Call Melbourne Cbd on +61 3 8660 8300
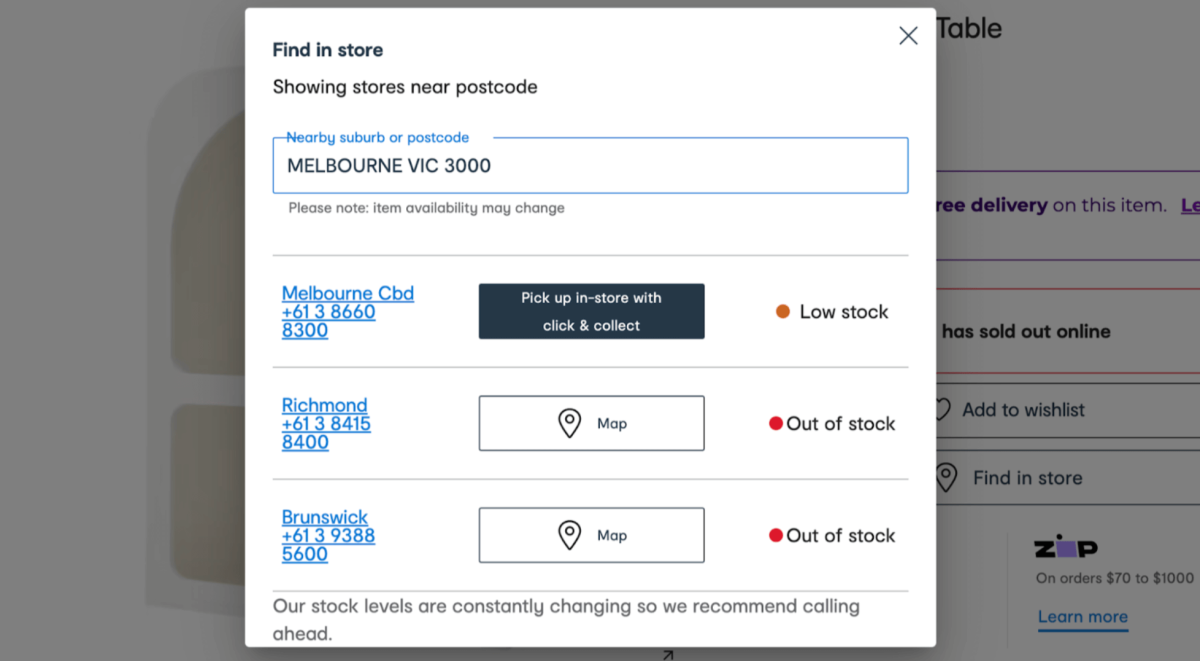This screenshot has width=1200, height=661. (x=328, y=321)
